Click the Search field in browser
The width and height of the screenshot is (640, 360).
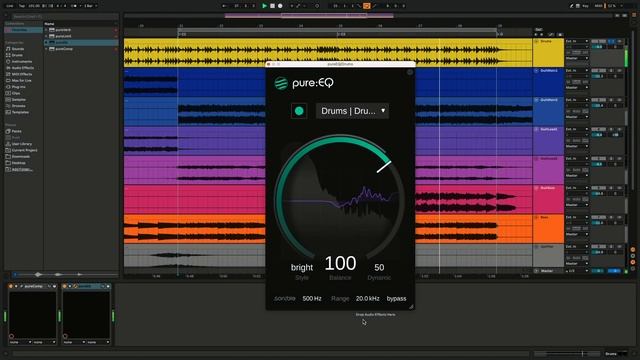pyautogui.click(x=65, y=16)
